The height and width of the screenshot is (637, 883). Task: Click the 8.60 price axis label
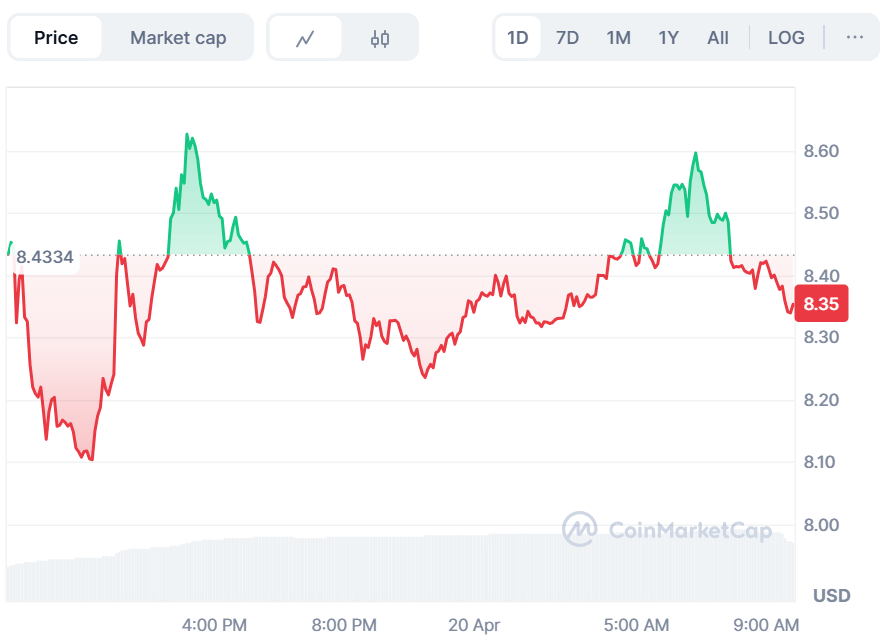click(821, 151)
